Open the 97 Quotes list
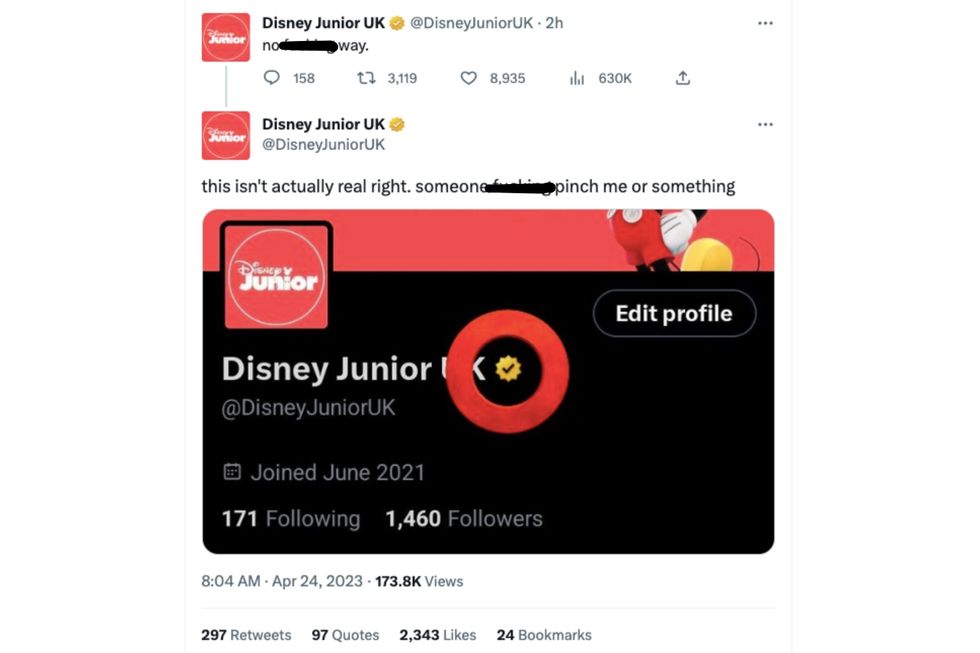This screenshot has width=980, height=653. point(345,635)
